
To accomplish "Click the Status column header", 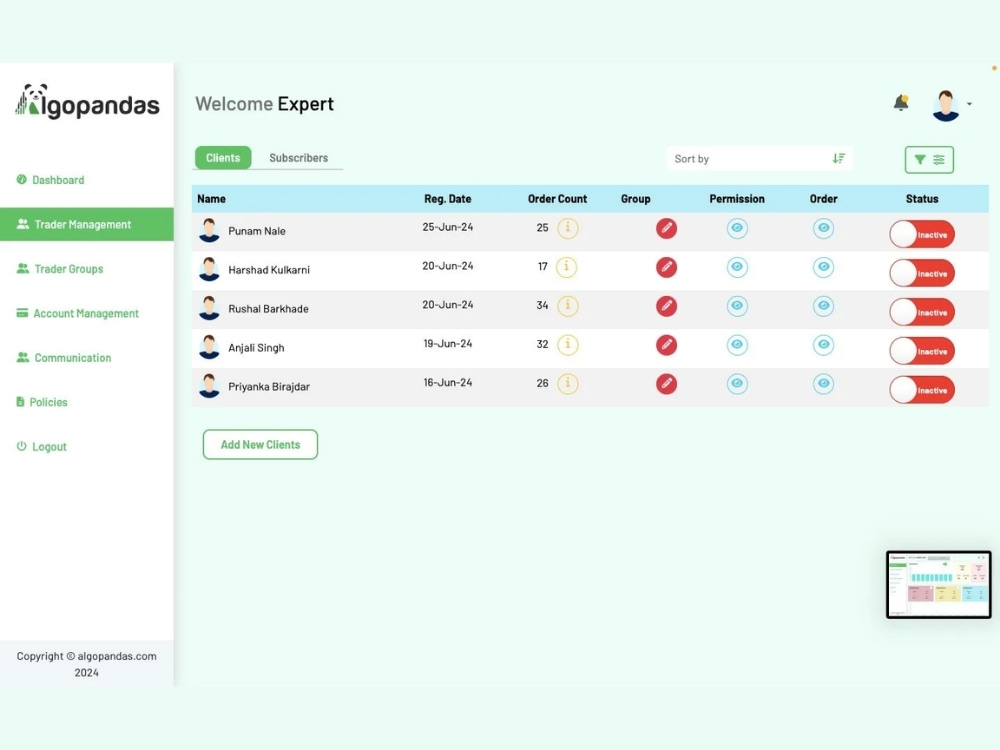I will coord(922,199).
